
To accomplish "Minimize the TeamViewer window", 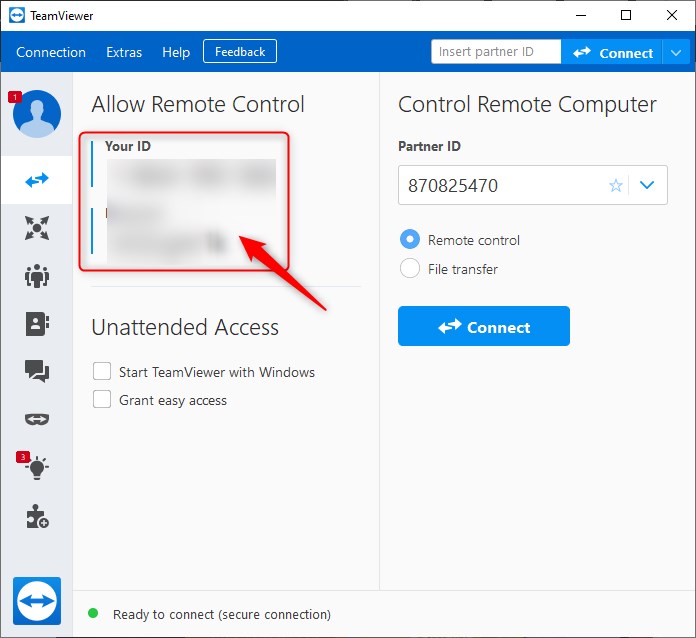I will coord(581,16).
